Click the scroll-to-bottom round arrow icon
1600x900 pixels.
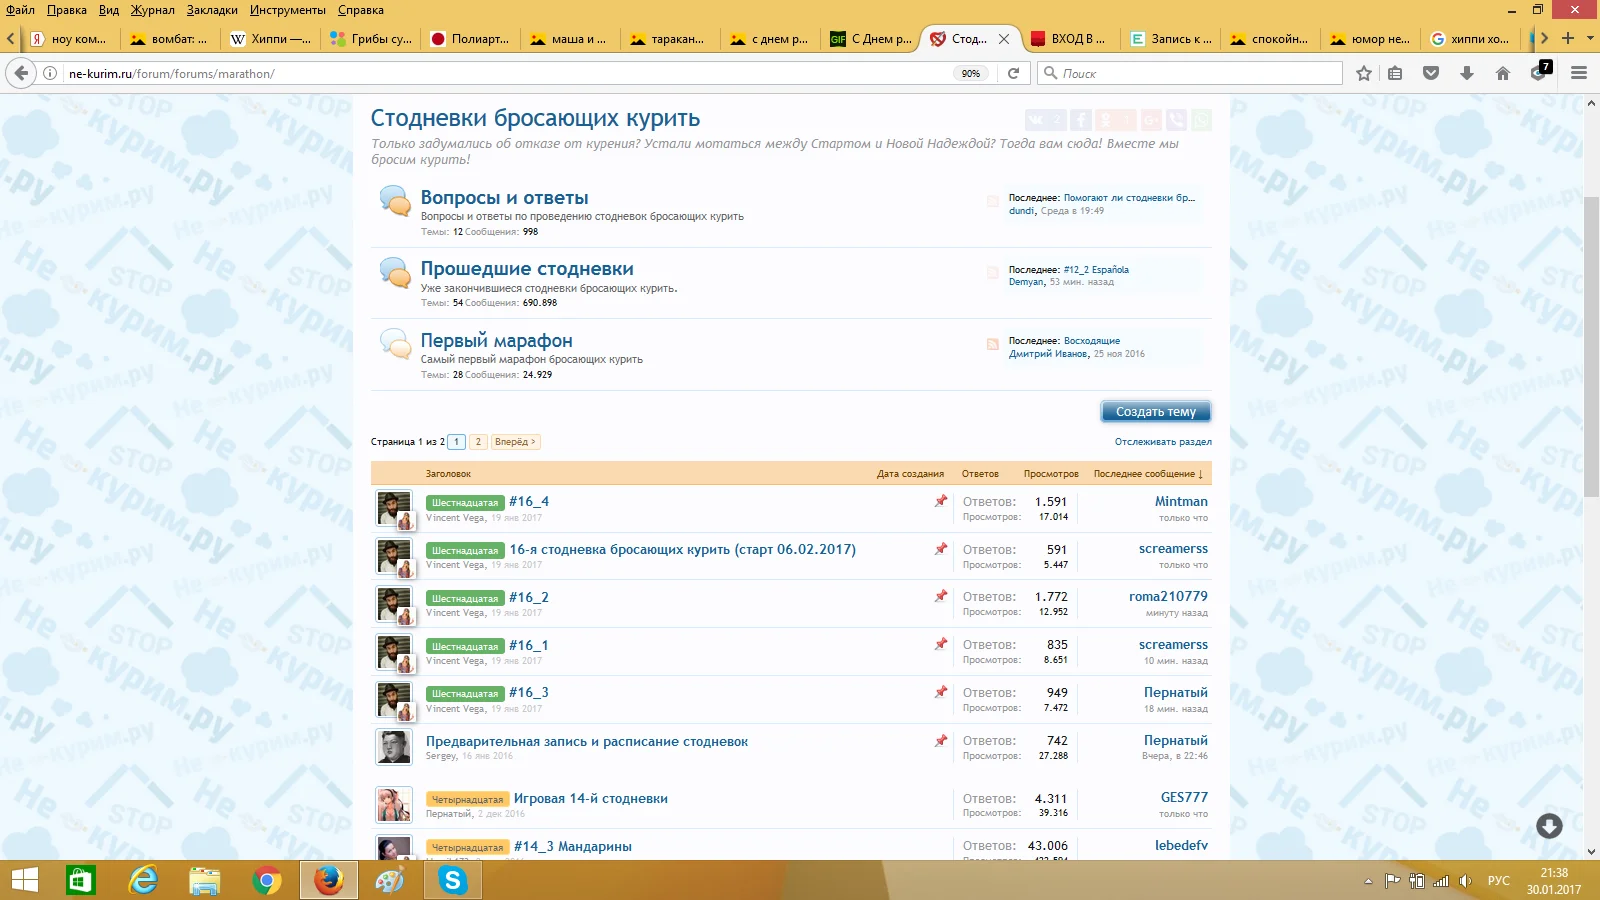click(x=1549, y=825)
